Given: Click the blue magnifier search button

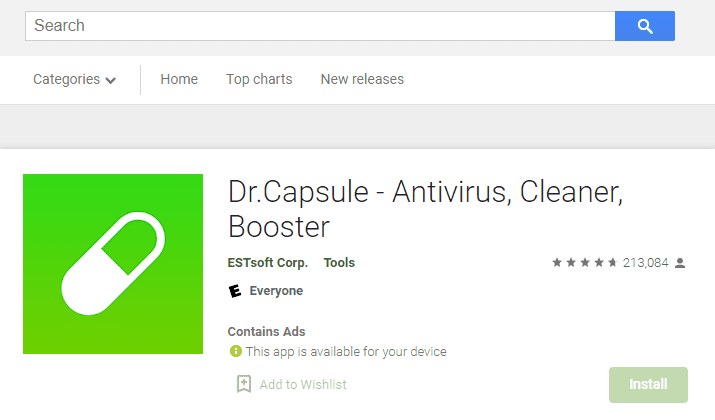Looking at the screenshot, I should (644, 26).
